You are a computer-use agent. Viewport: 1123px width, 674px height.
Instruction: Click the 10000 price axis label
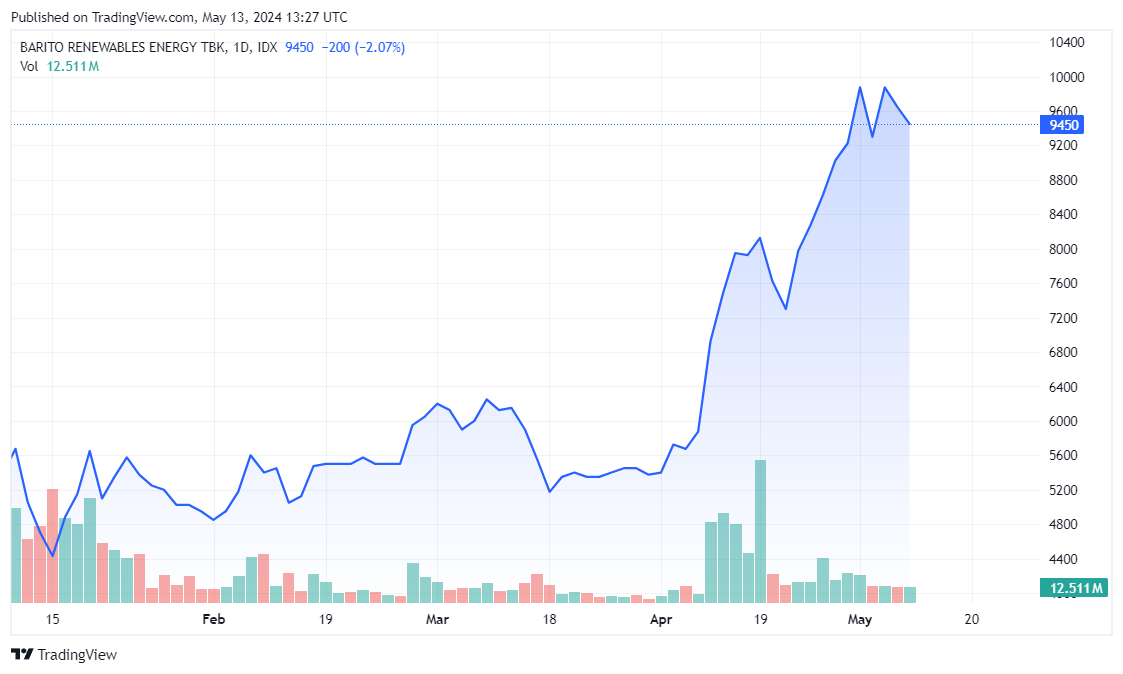[x=1066, y=77]
